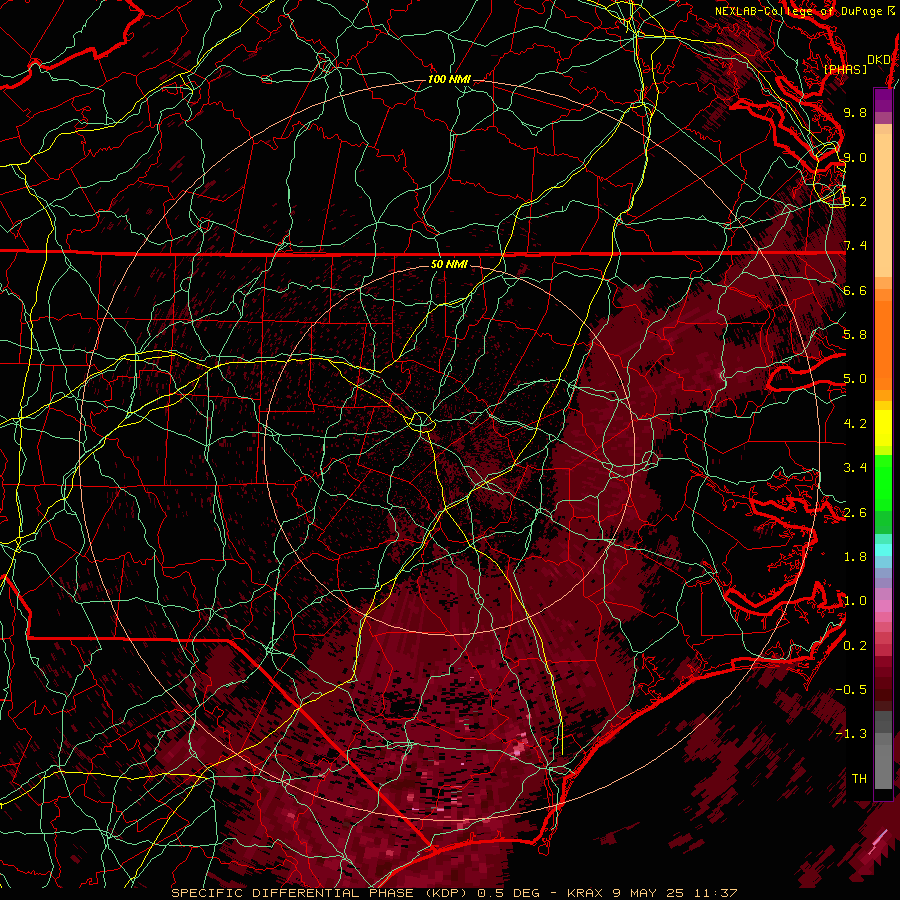Click the "TH" threshold legend label
Screen dimensions: 900x900
tap(859, 779)
